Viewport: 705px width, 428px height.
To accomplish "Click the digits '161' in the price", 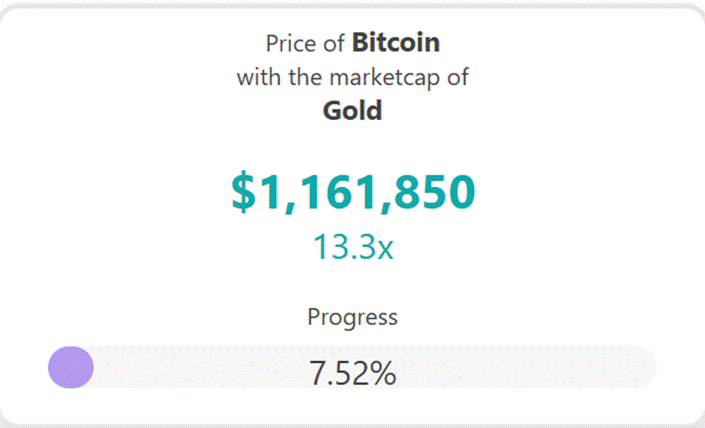I will tap(335, 192).
